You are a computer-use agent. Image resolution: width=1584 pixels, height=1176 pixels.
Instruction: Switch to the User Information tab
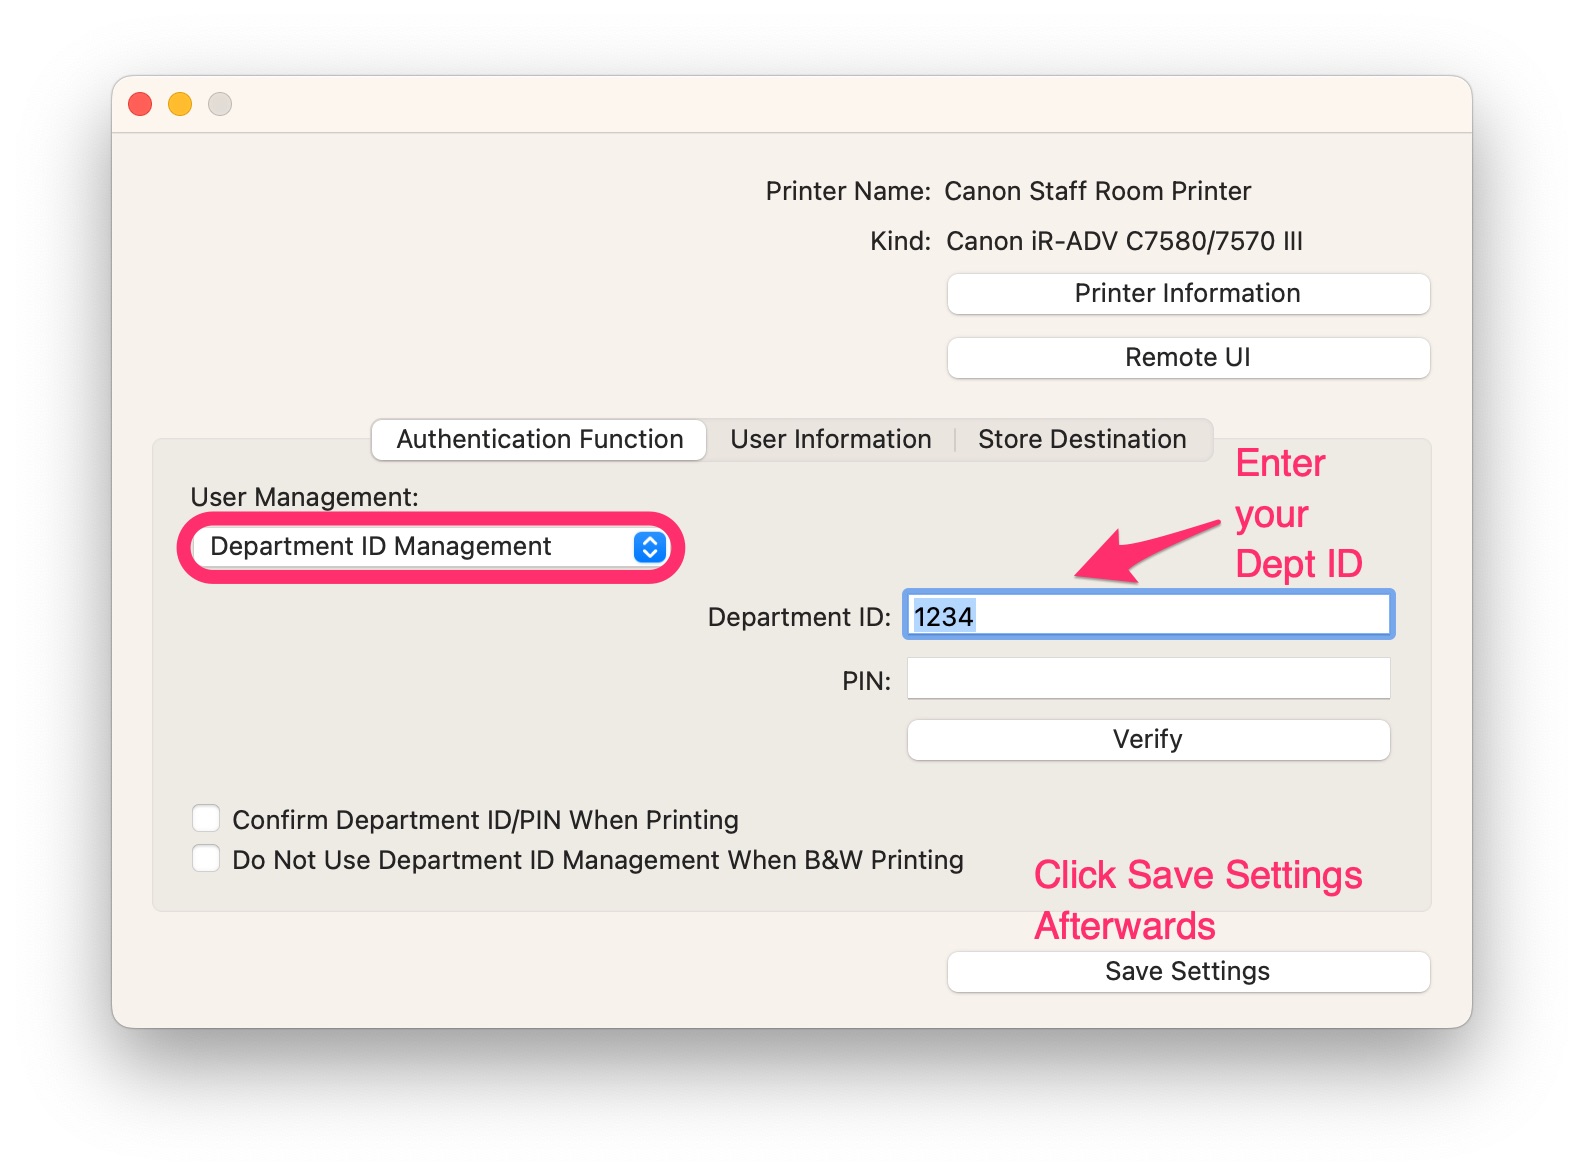pos(830,440)
